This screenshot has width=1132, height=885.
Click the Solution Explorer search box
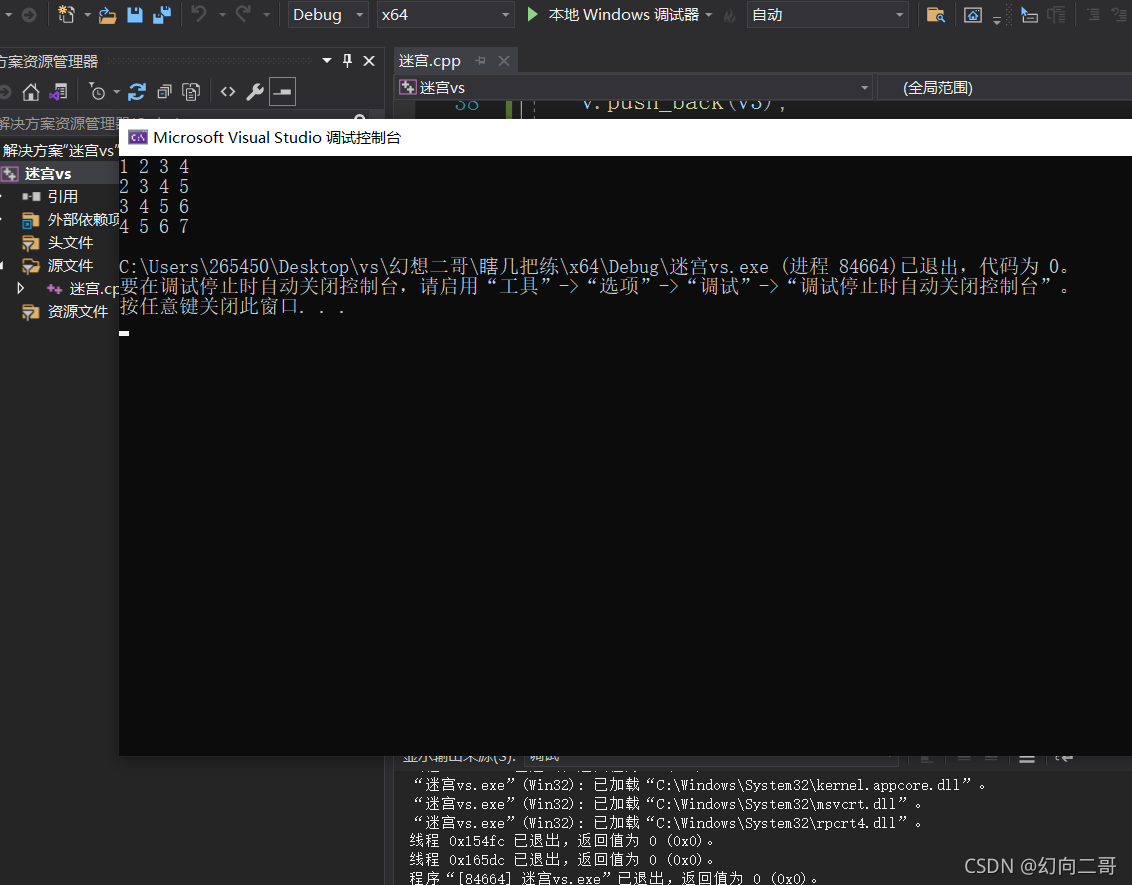tap(184, 121)
